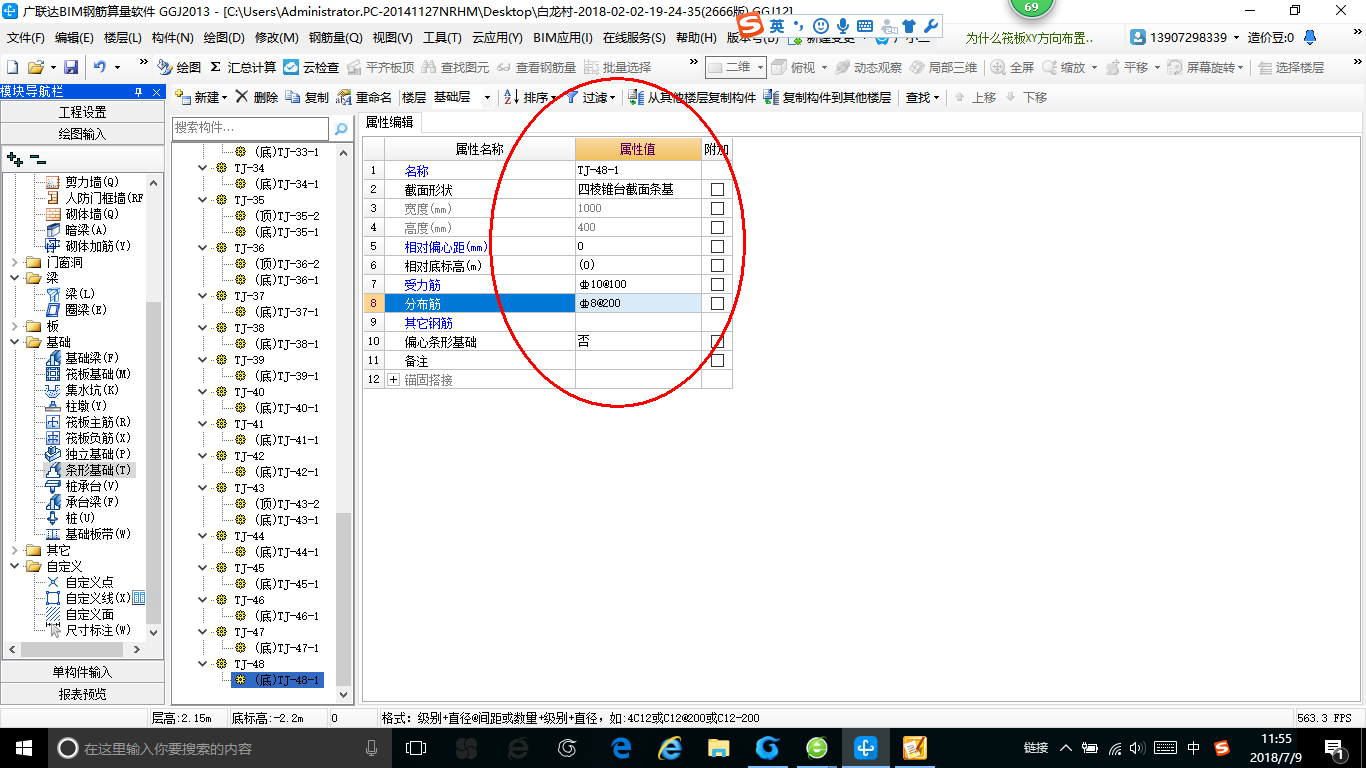Screen dimensions: 1366x768
Task: Toggle the 附加 checkbox for 相对底标高
Action: (717, 265)
